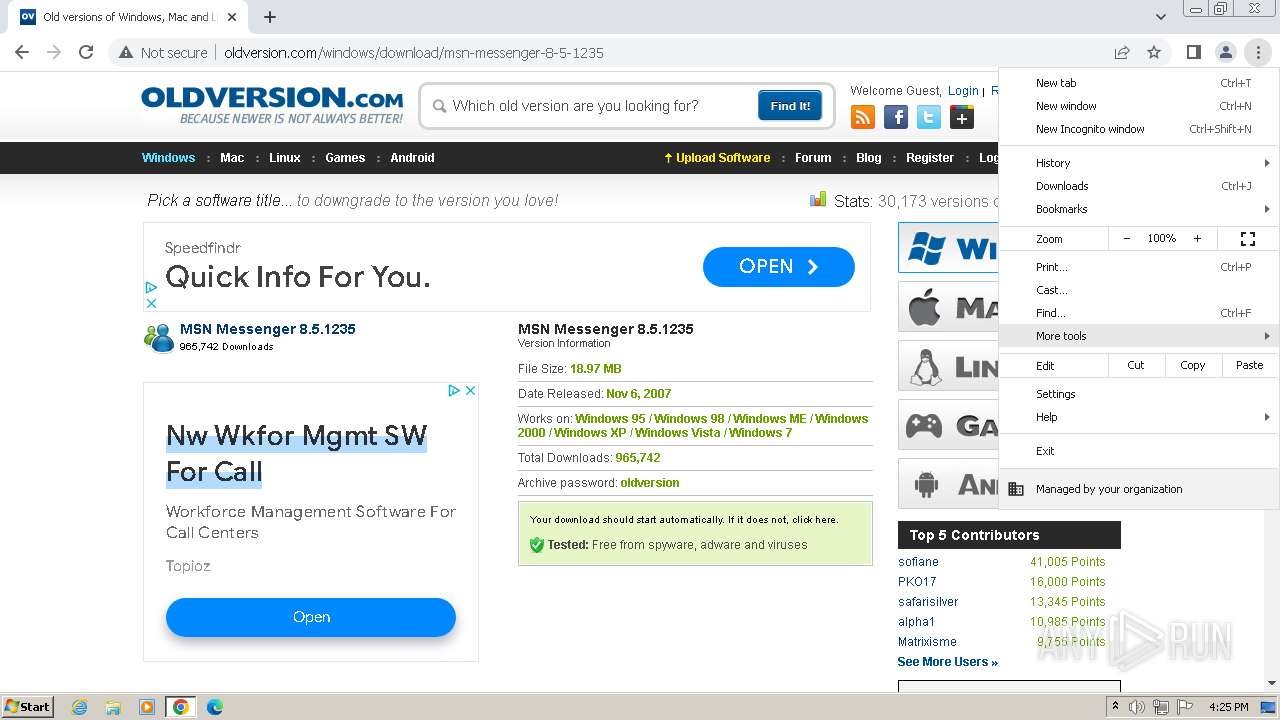Open the tab search dropdown chevron

tap(1160, 17)
